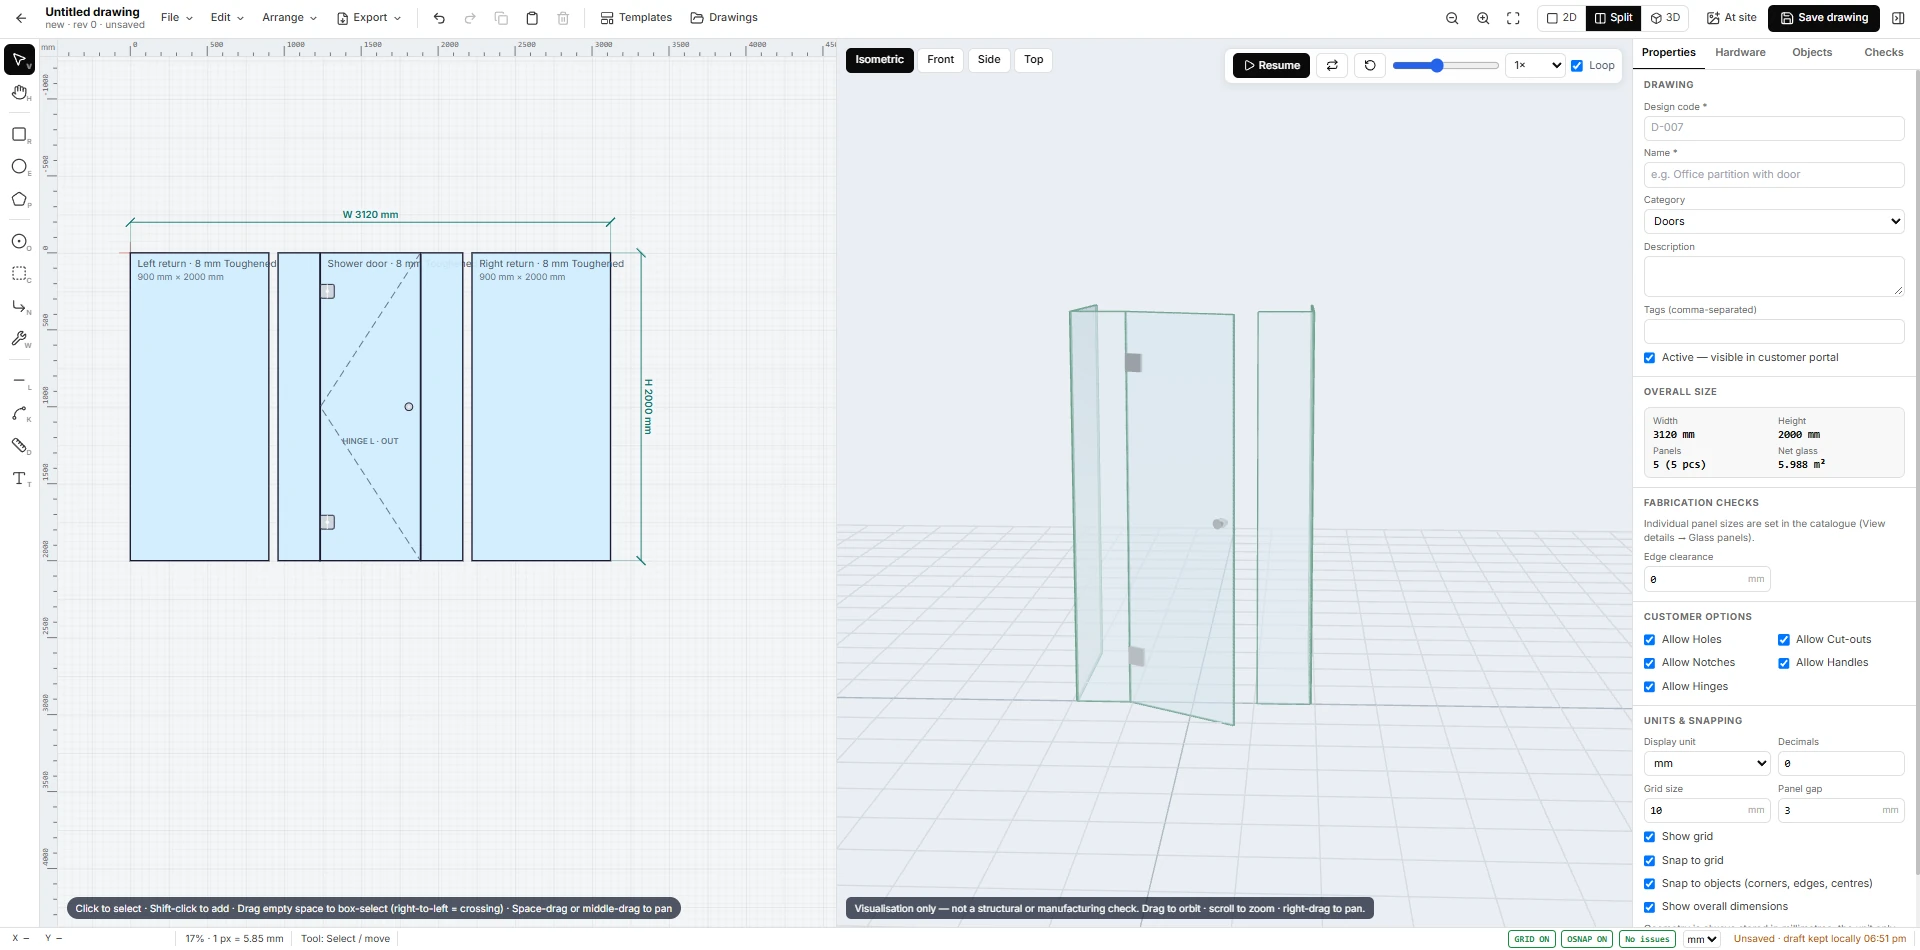The width and height of the screenshot is (1920, 950).
Task: Toggle Allow Holes checkbox
Action: coord(1650,640)
